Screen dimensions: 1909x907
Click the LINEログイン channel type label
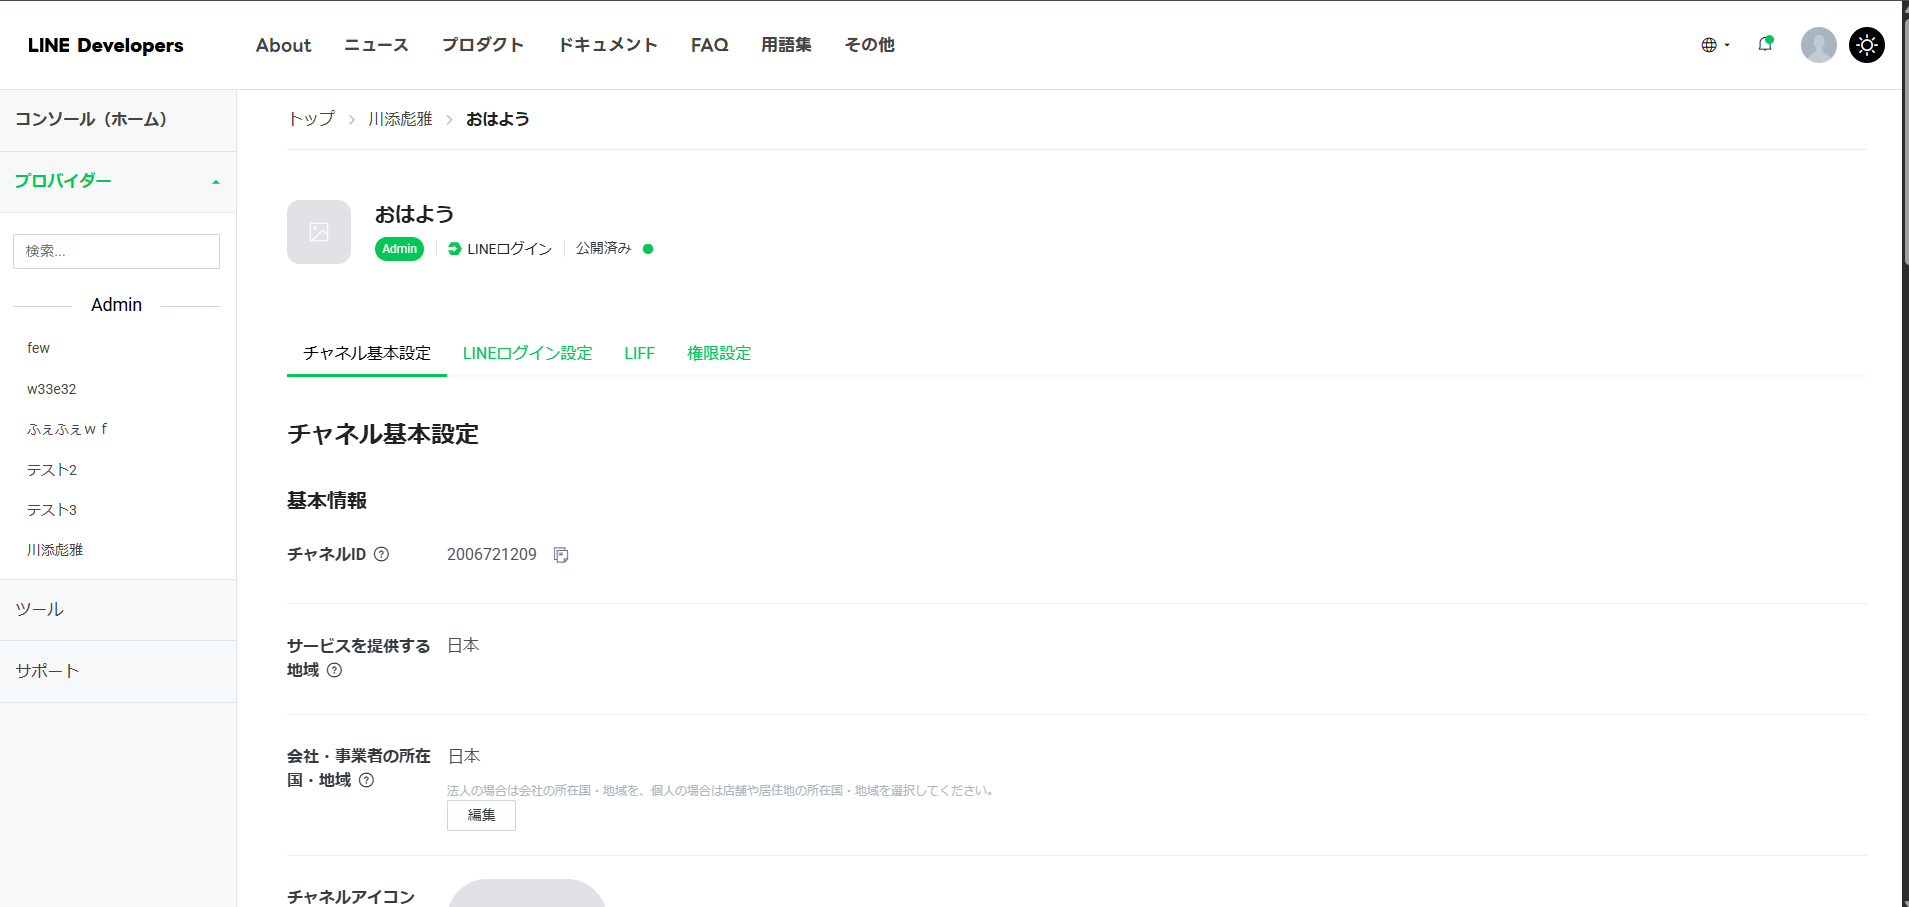tap(500, 249)
